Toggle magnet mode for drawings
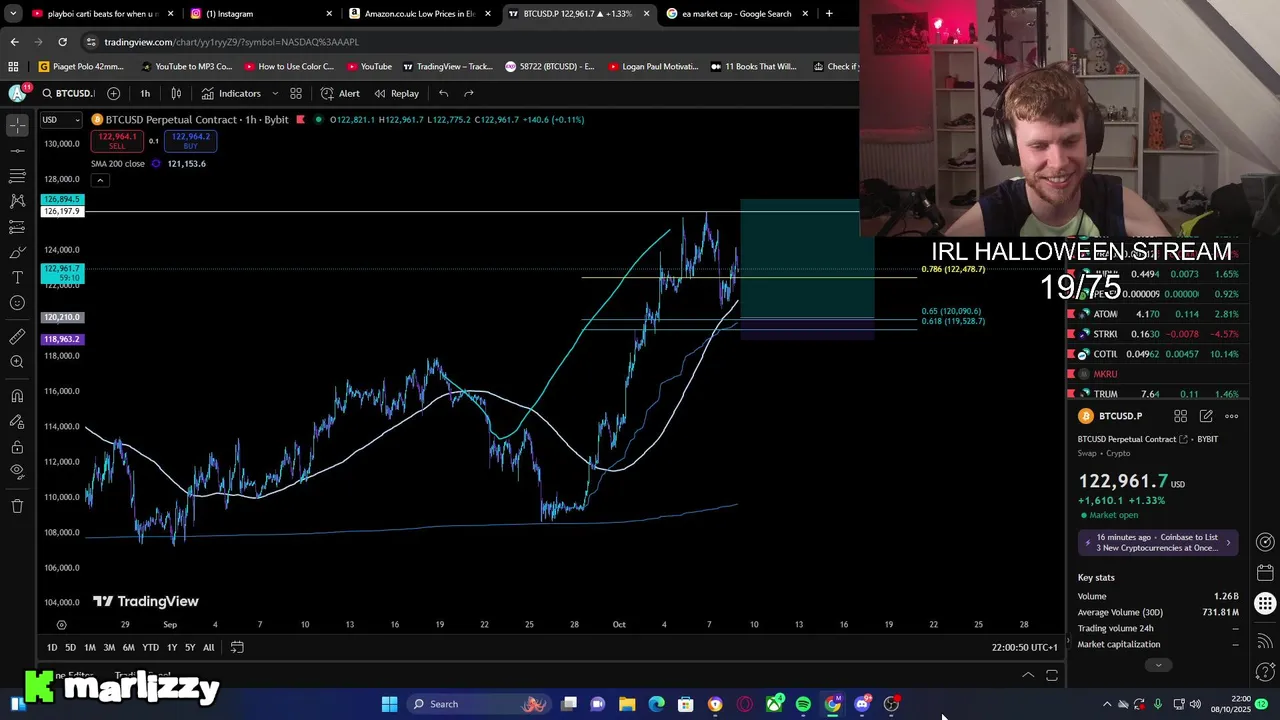Screen dimensions: 1280x720 tap(17, 396)
